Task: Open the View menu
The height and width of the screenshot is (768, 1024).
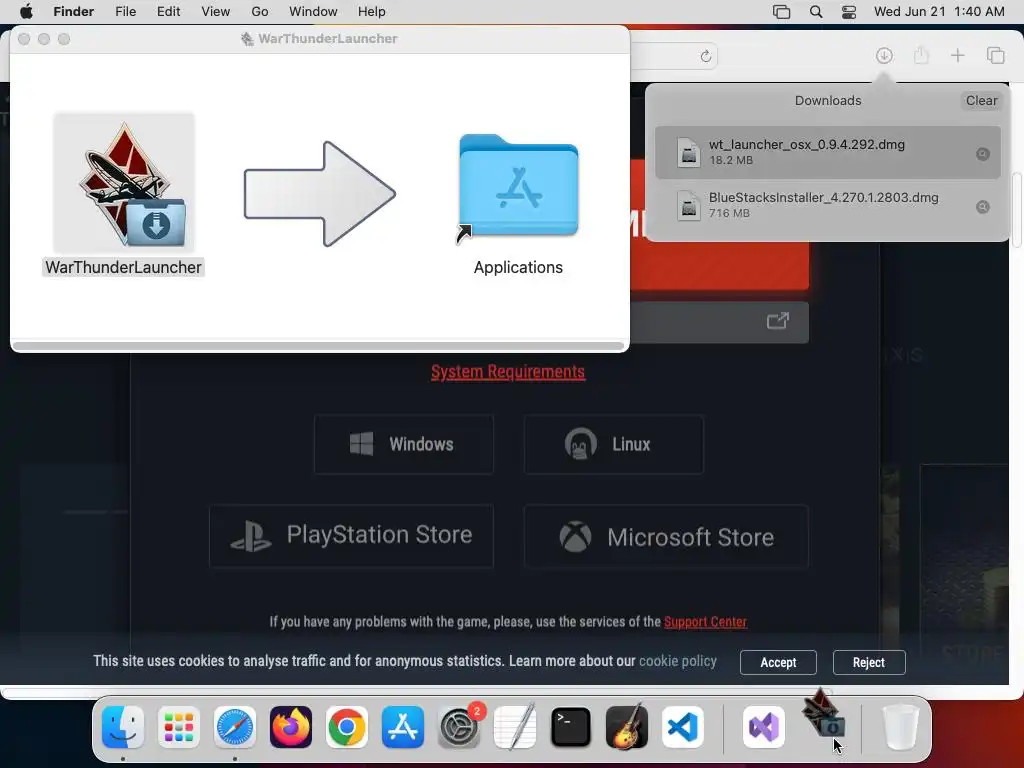Action: coord(216,12)
